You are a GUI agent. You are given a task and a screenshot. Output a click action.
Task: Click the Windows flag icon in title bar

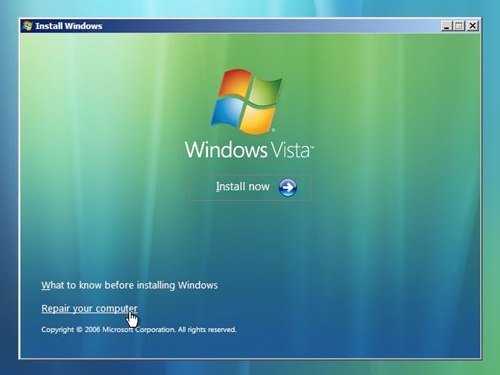point(28,26)
